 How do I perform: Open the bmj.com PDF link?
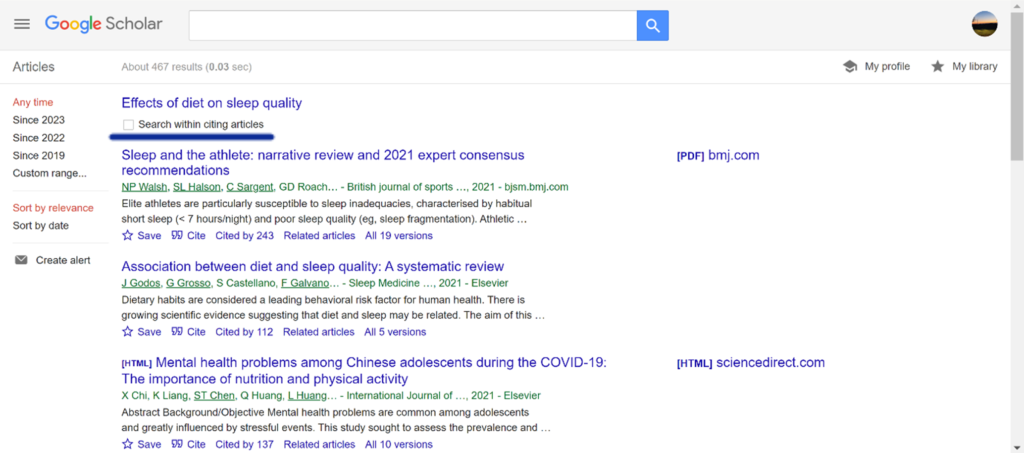(718, 155)
